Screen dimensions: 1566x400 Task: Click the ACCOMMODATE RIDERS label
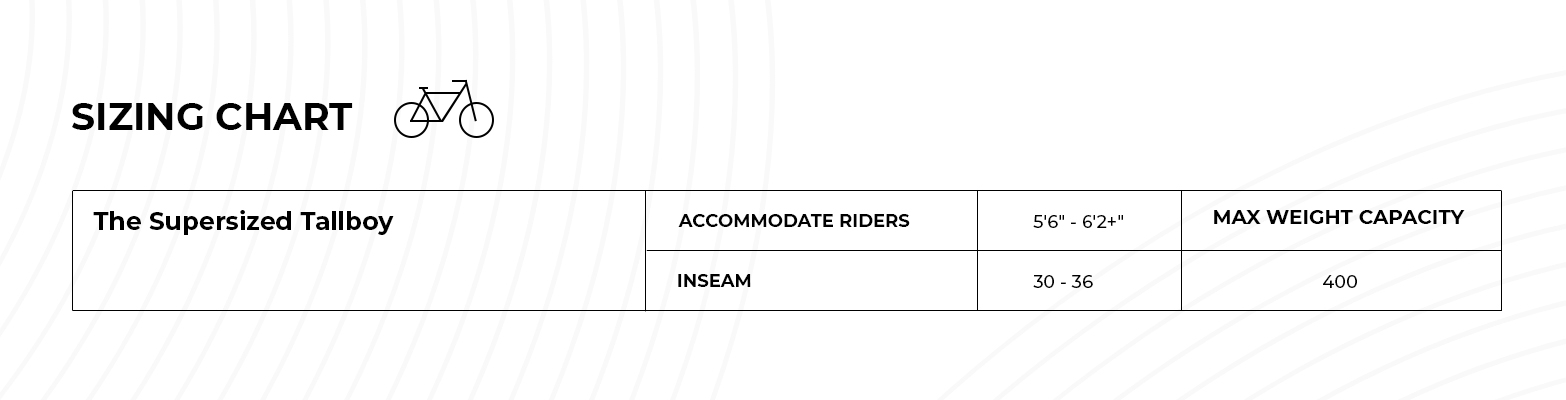pyautogui.click(x=794, y=221)
